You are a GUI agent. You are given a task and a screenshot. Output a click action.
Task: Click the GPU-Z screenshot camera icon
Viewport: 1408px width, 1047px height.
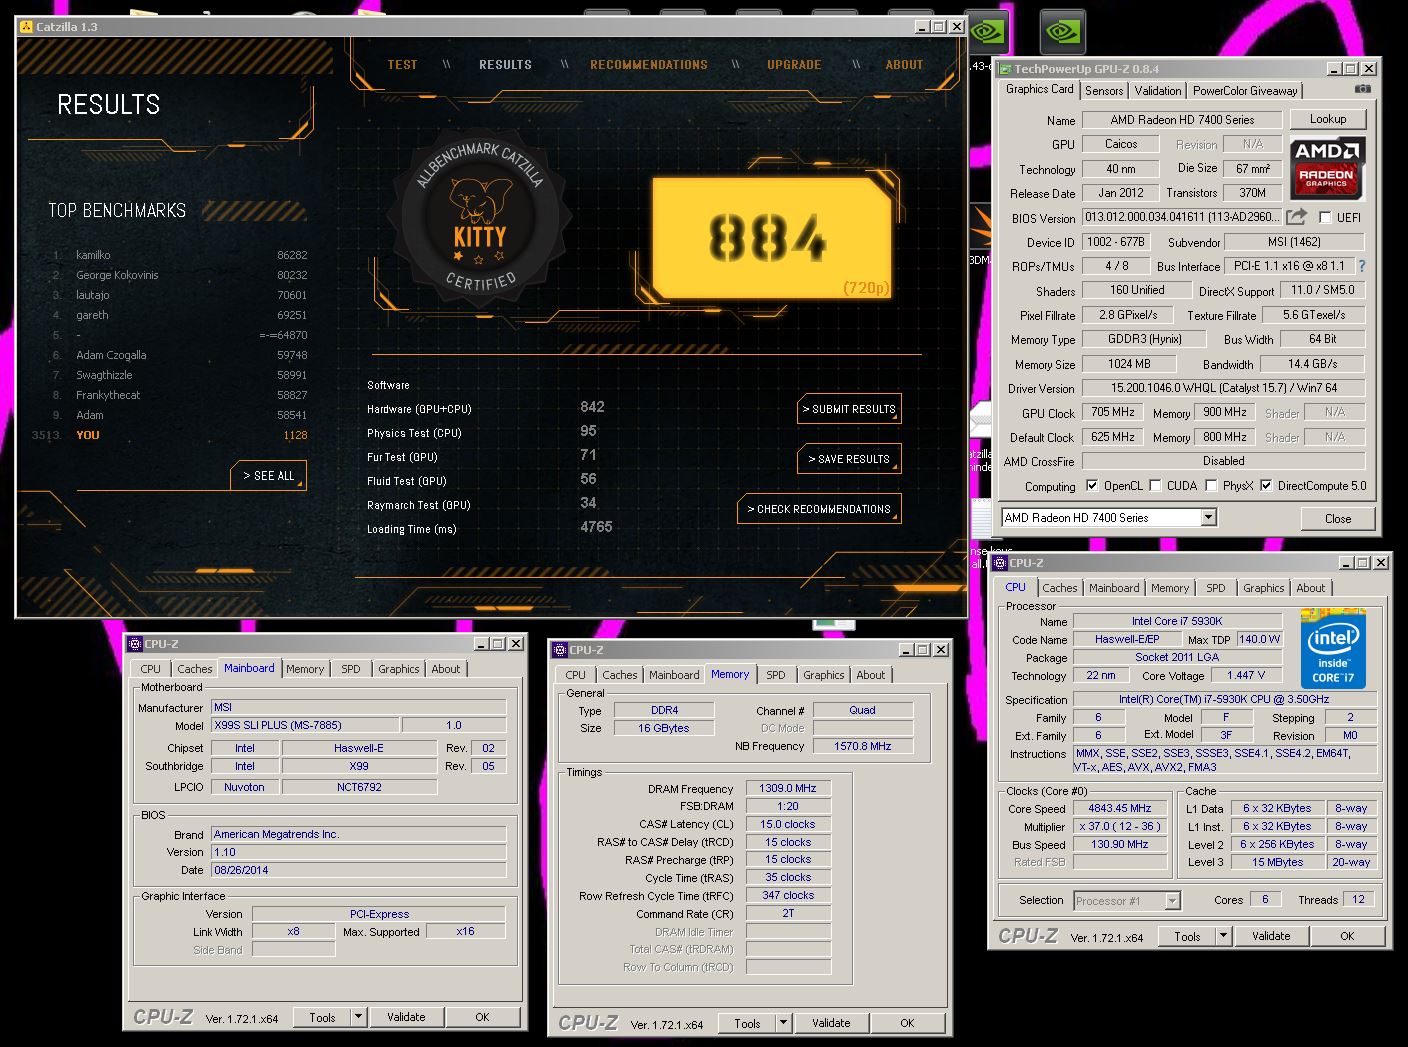pos(1363,89)
